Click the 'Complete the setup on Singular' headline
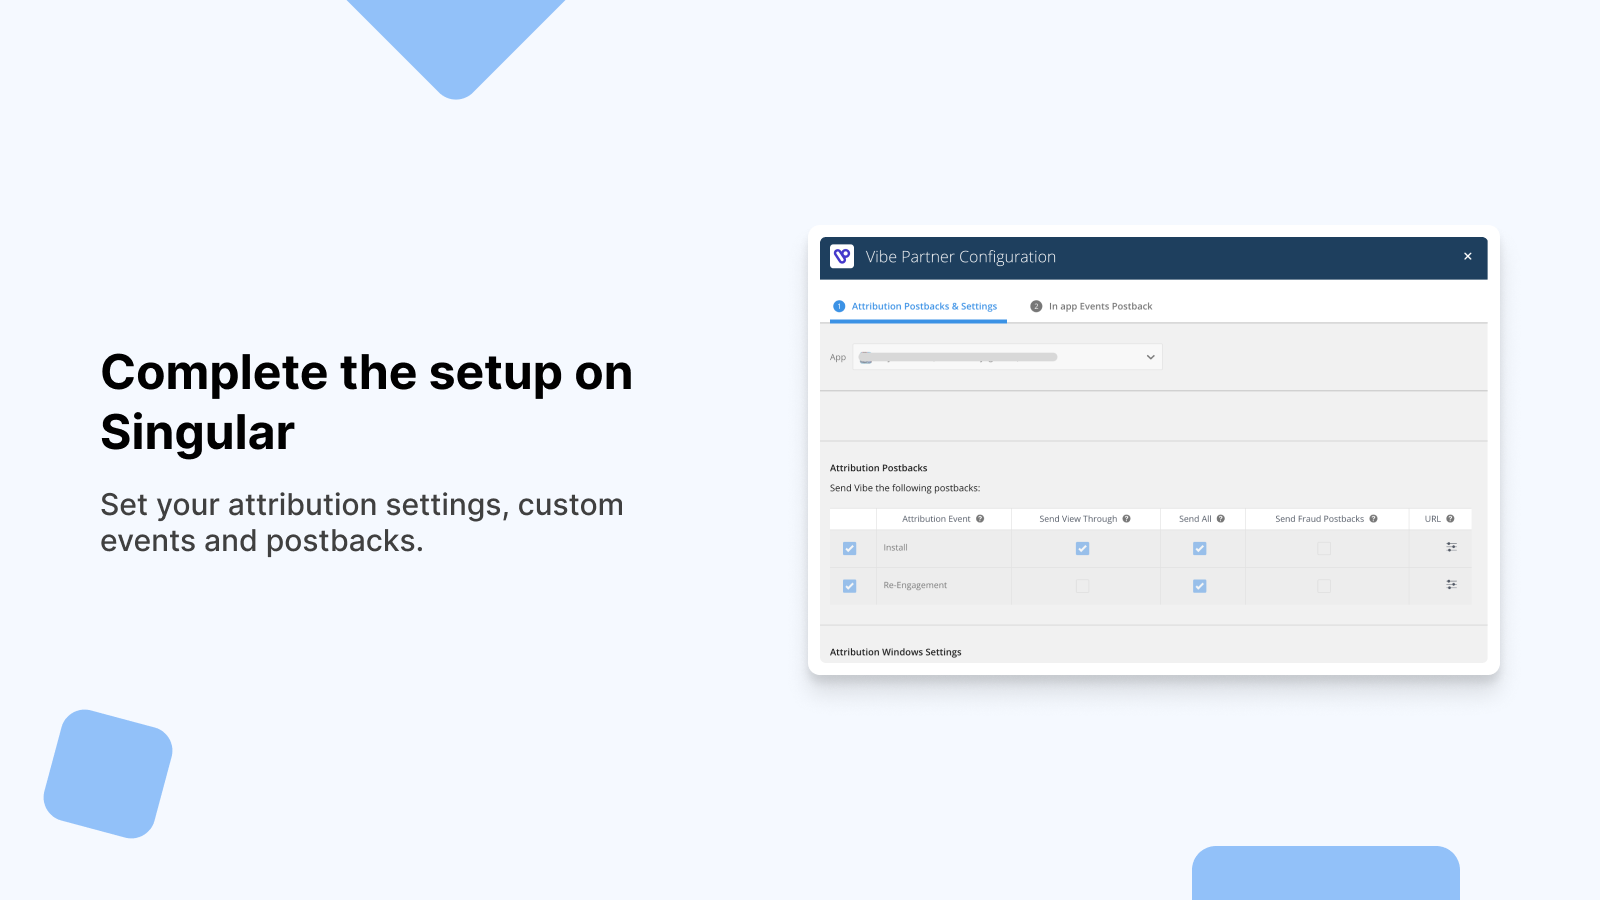1600x900 pixels. (367, 402)
